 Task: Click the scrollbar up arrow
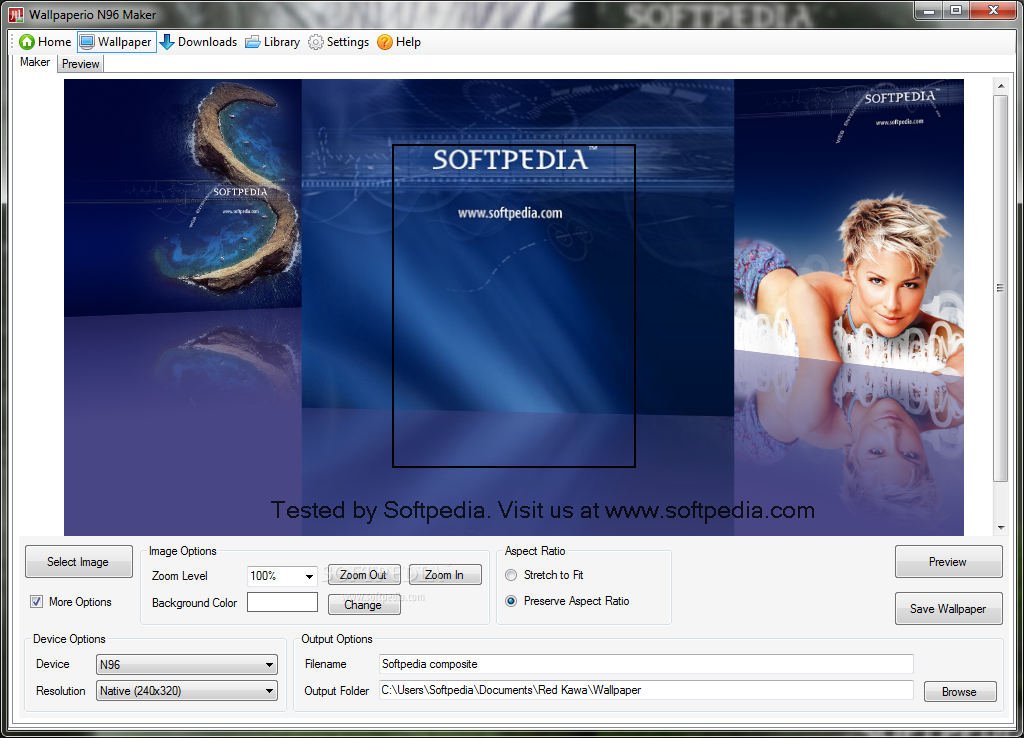click(1000, 86)
